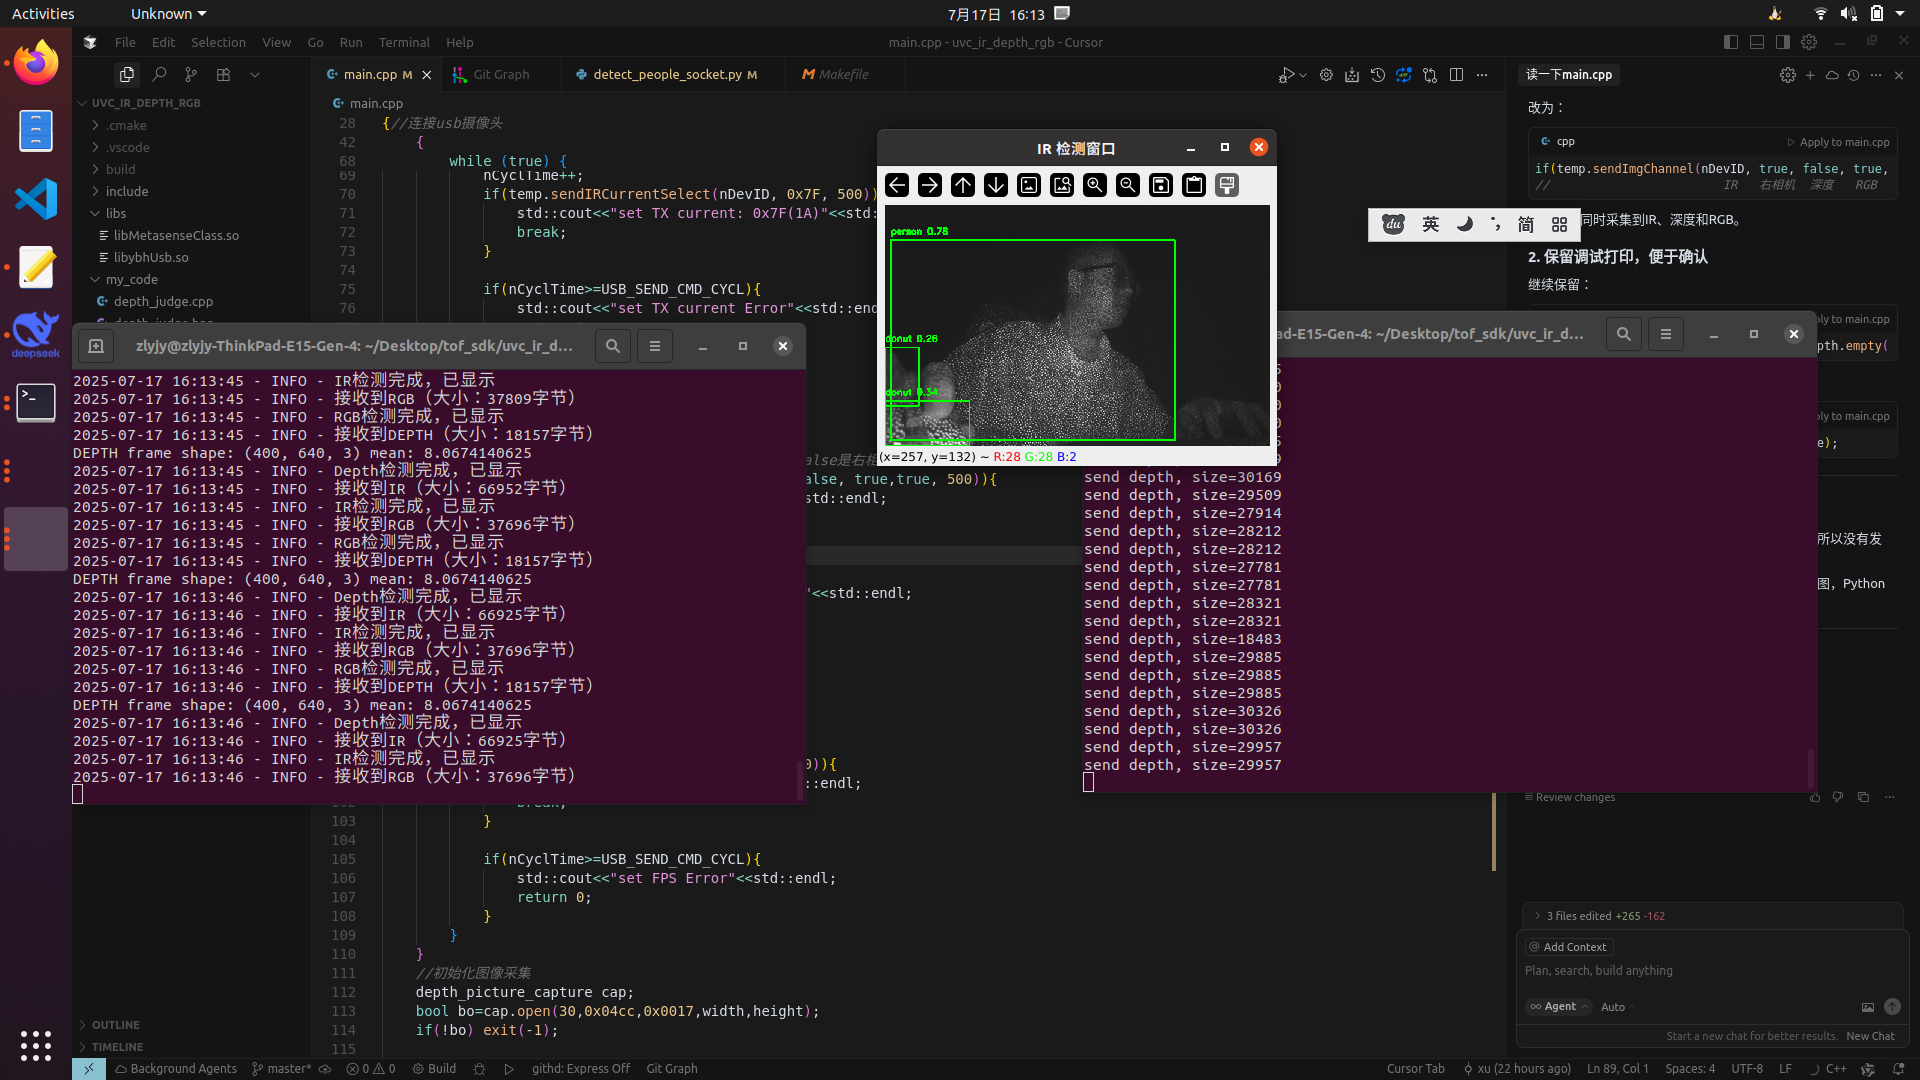Open Background Agents from status bar
Image resolution: width=1920 pixels, height=1080 pixels.
click(x=176, y=1068)
